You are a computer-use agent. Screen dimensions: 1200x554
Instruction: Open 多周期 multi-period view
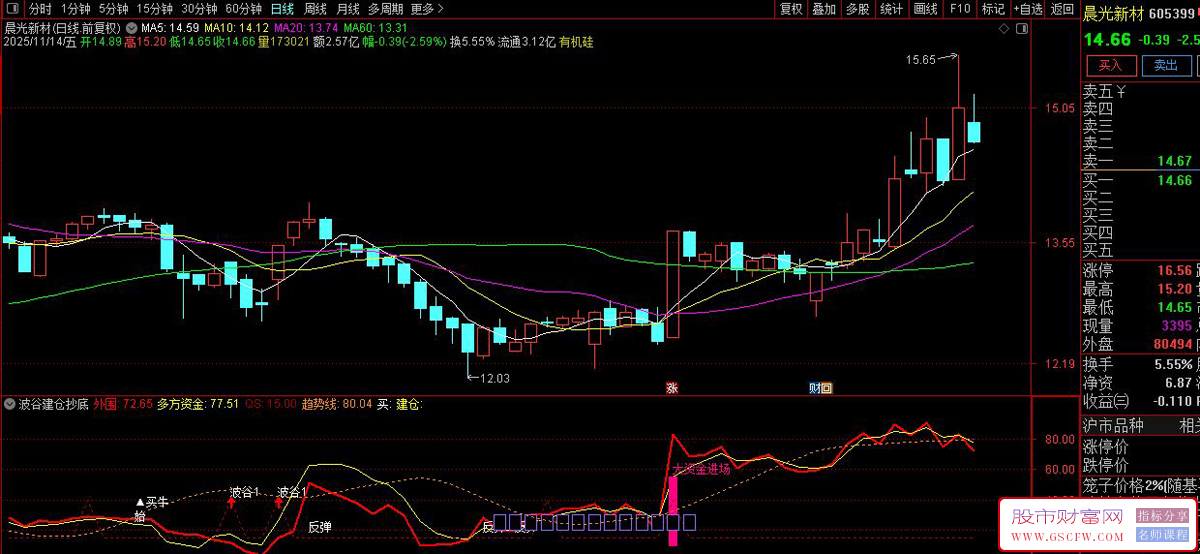tap(386, 9)
